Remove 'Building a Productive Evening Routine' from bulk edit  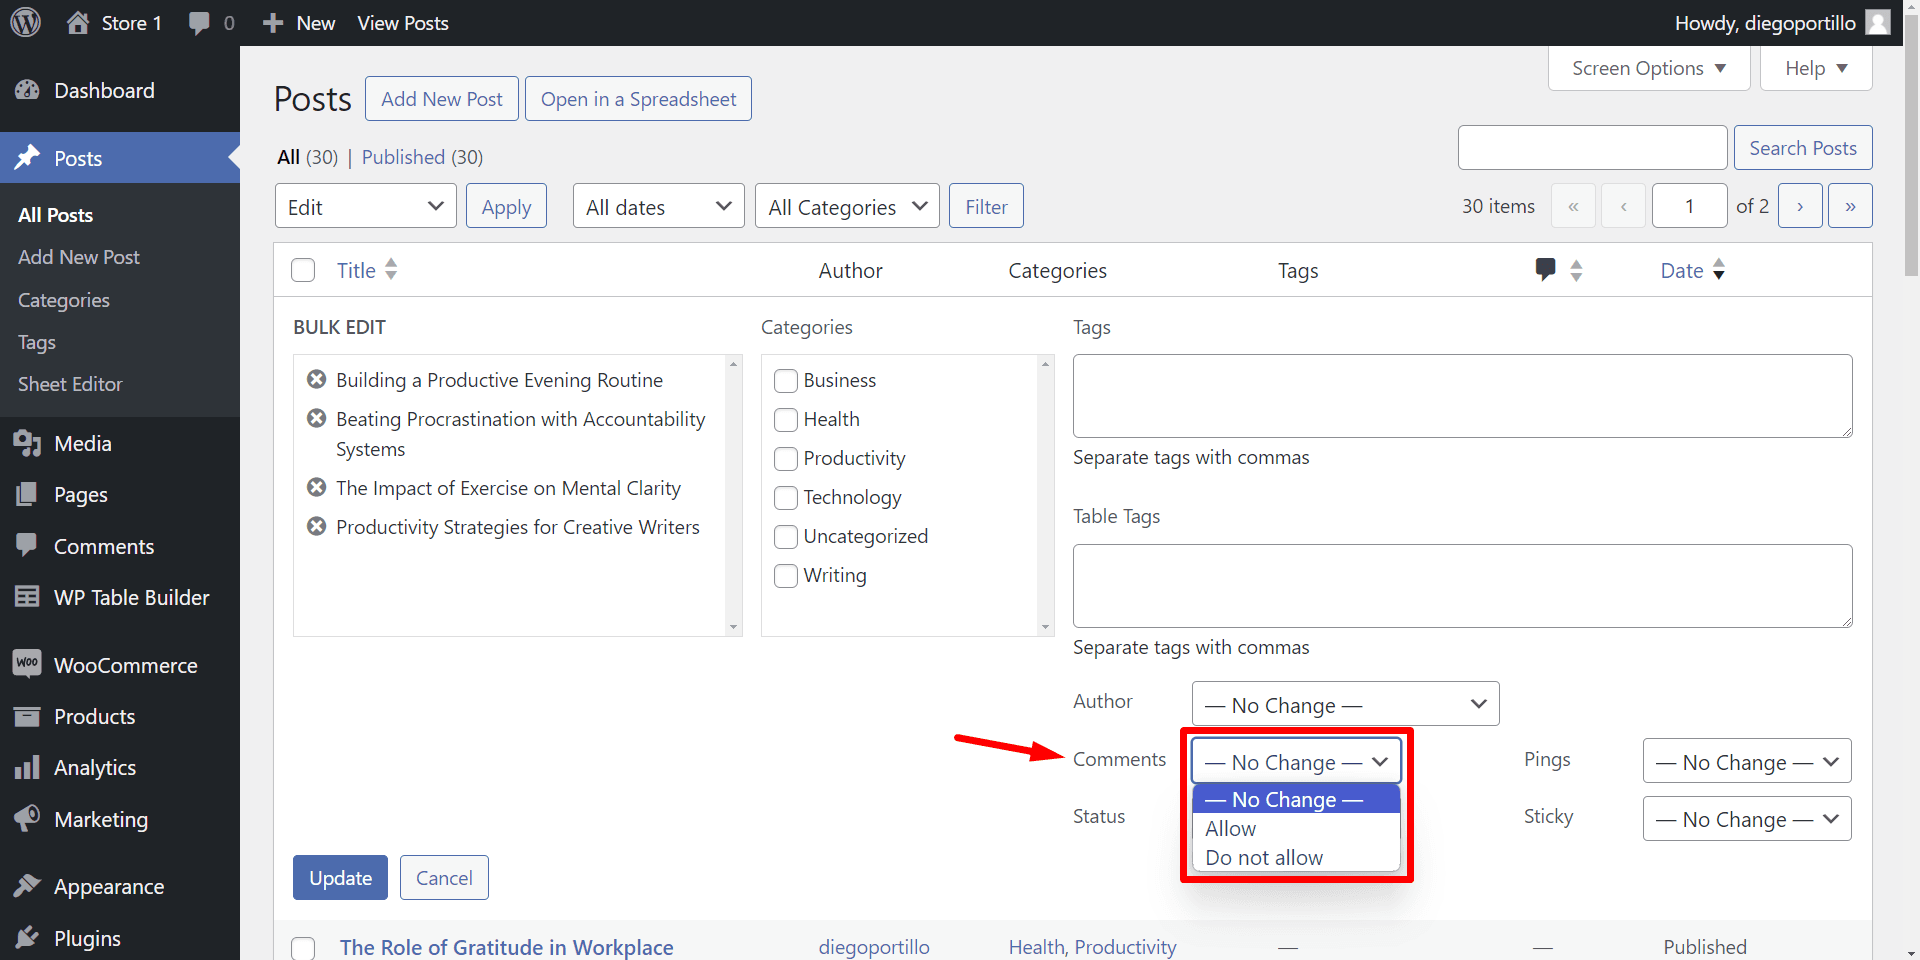click(x=317, y=379)
